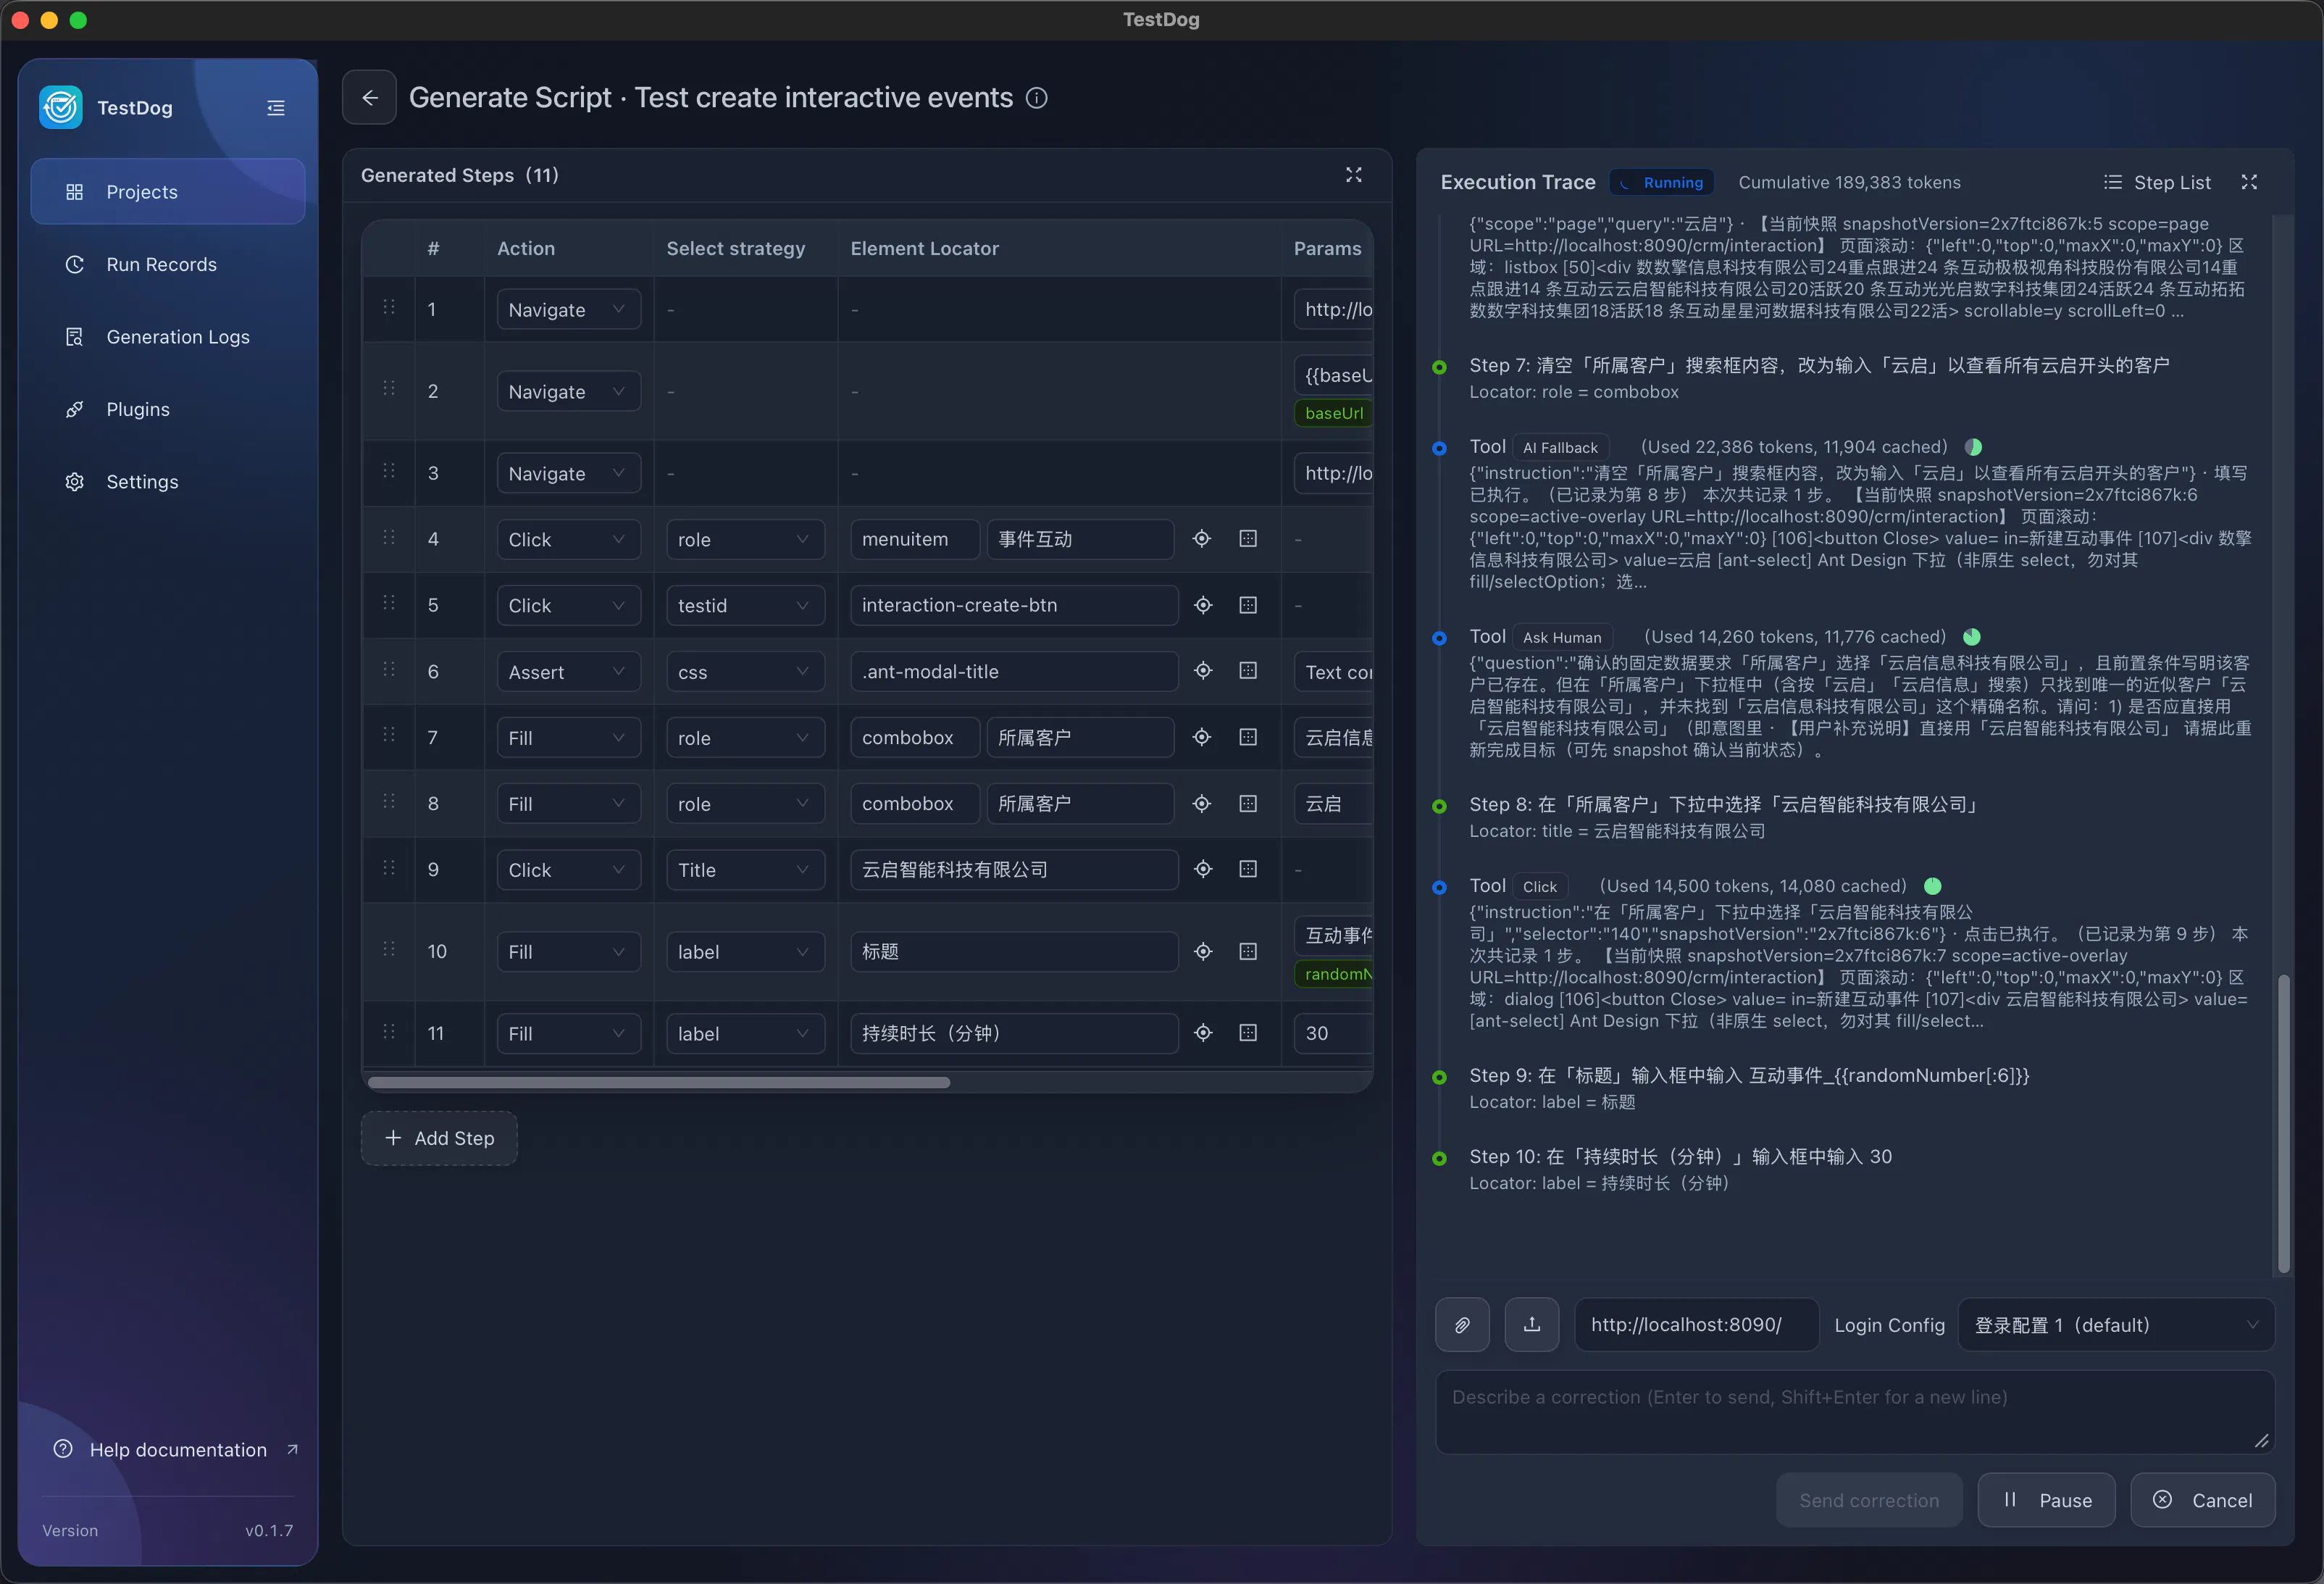Expand the Execution Trace panel to fullscreen

2249,182
